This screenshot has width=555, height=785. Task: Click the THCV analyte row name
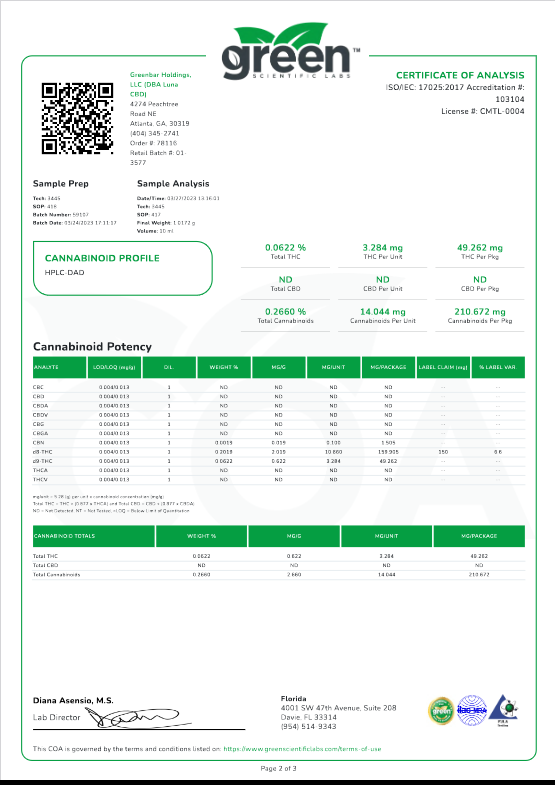pyautogui.click(x=40, y=479)
